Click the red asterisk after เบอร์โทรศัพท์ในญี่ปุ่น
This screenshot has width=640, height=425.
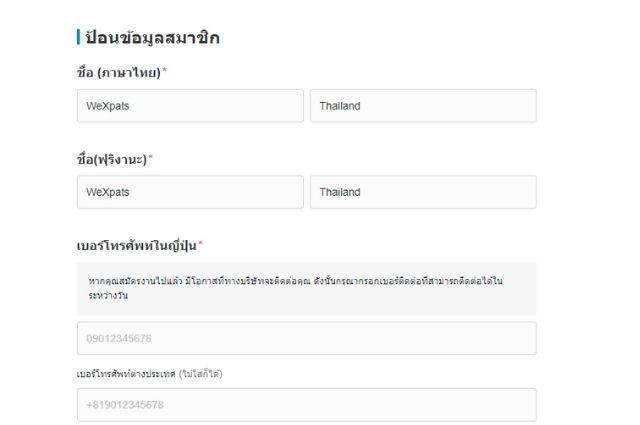coord(200,244)
